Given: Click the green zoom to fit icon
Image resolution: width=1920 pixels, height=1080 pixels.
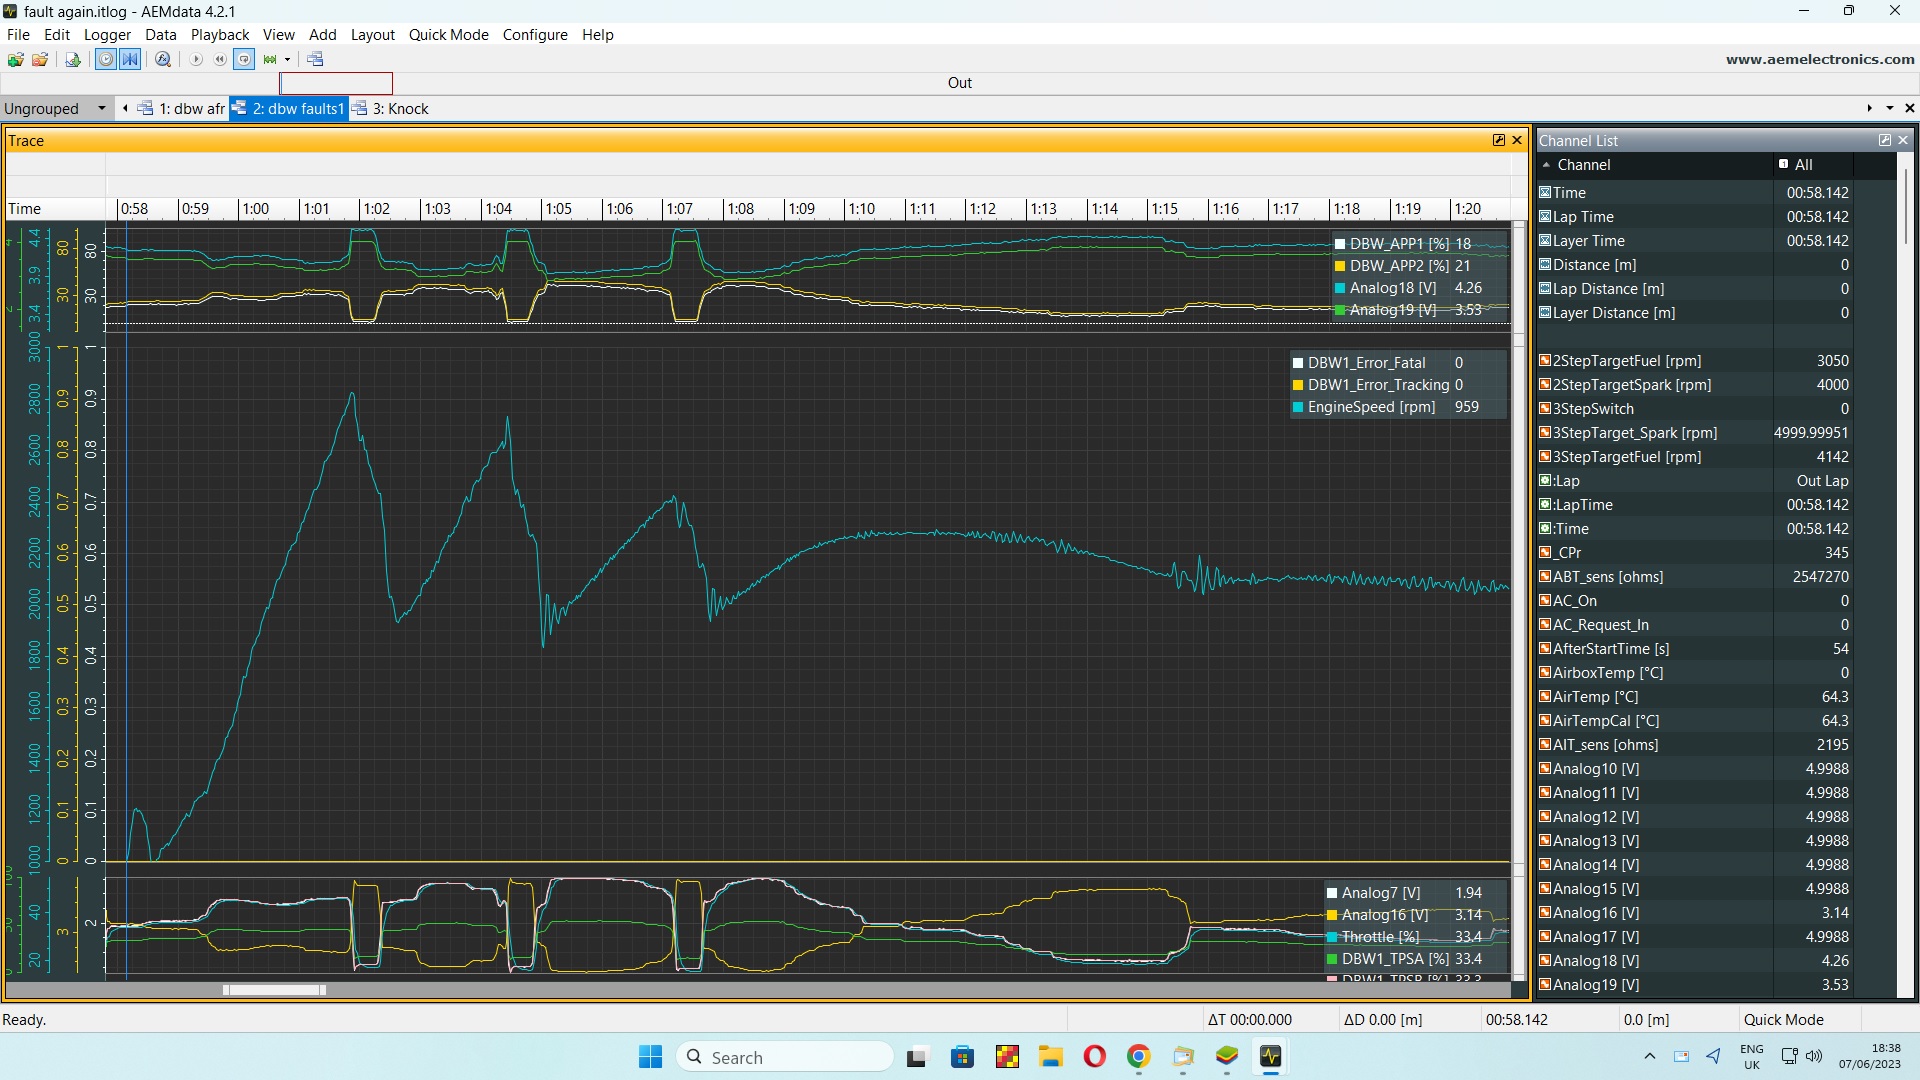Looking at the screenshot, I should click(269, 60).
